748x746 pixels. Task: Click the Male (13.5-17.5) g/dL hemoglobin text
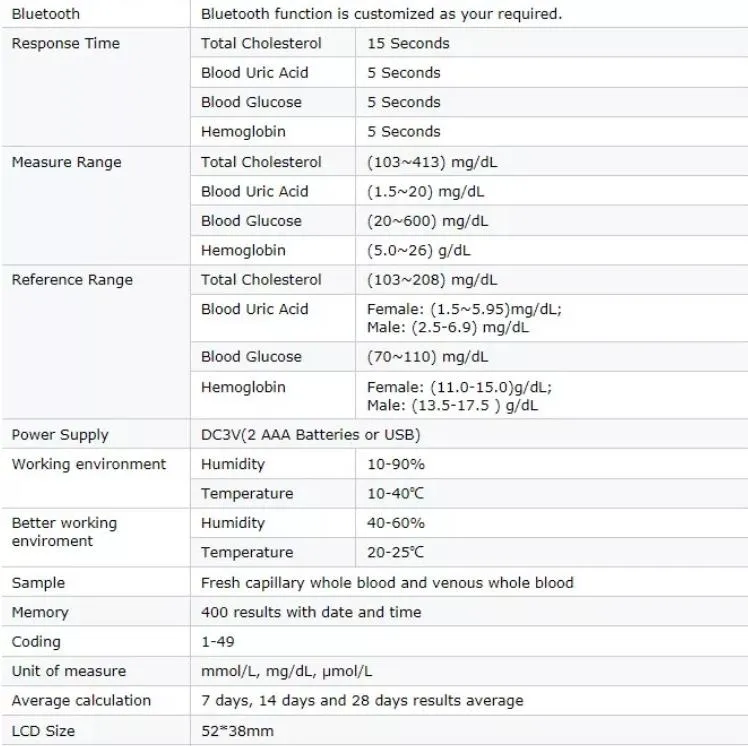(x=452, y=406)
